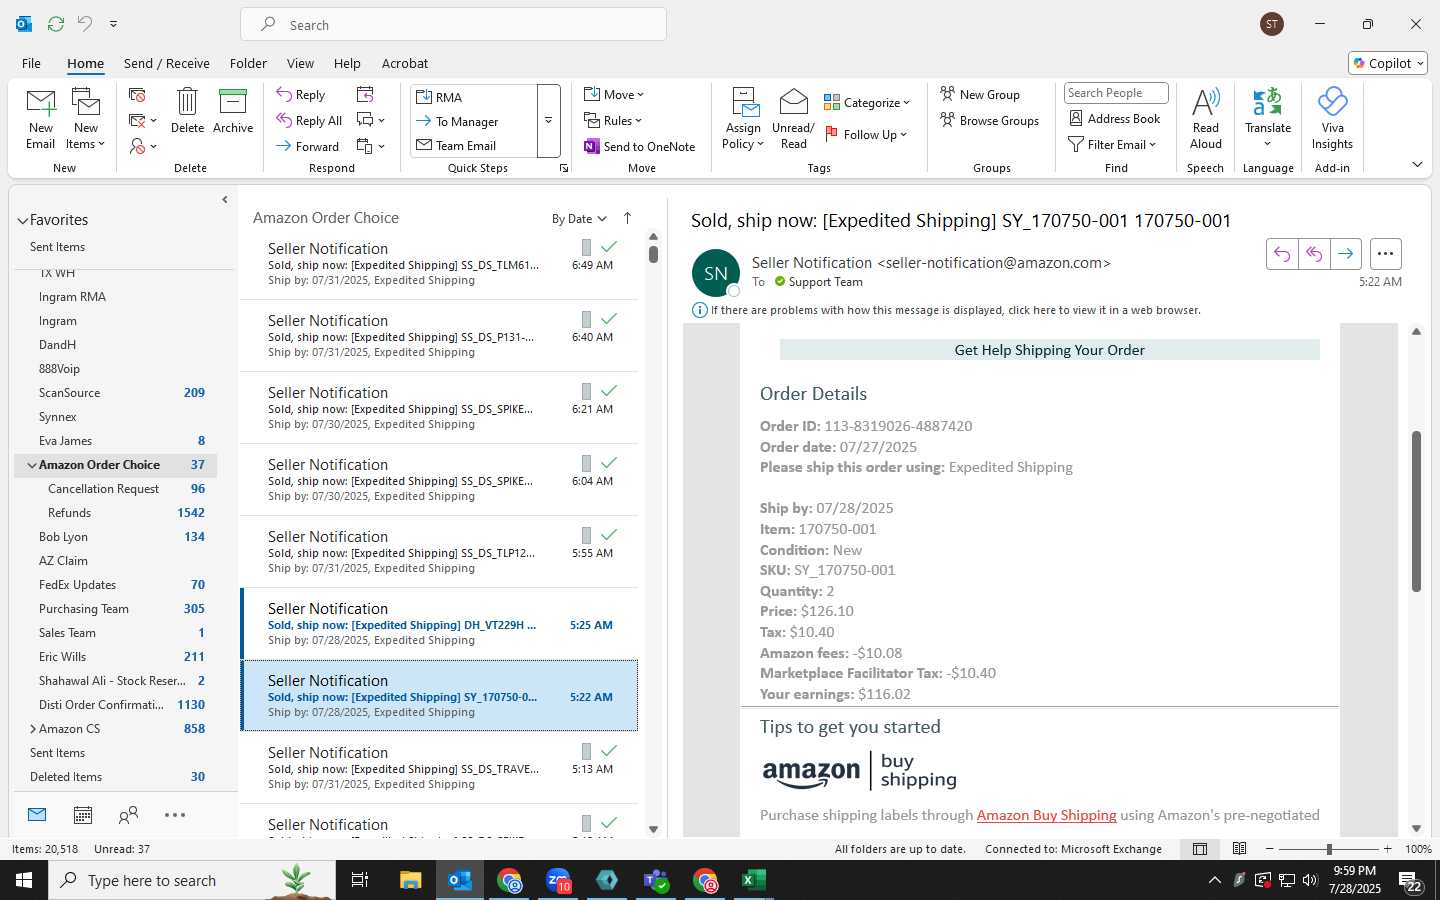Open the Assign Policy menu
Image resolution: width=1440 pixels, height=900 pixels.
[x=743, y=119]
